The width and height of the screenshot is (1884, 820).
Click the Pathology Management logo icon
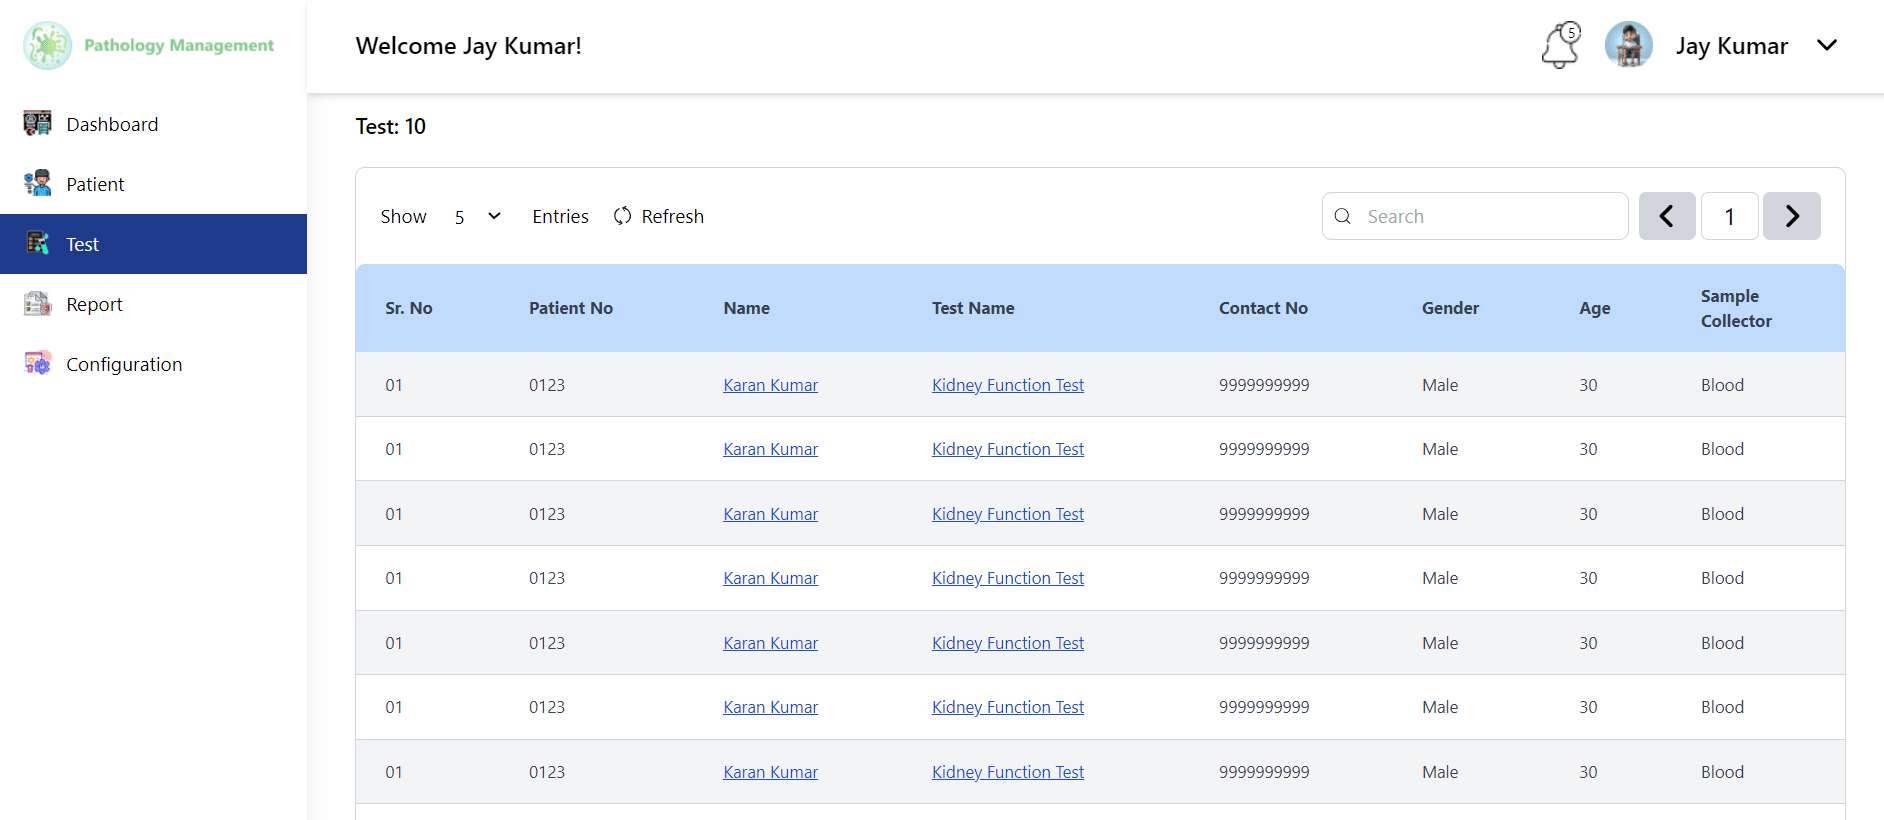pos(47,46)
